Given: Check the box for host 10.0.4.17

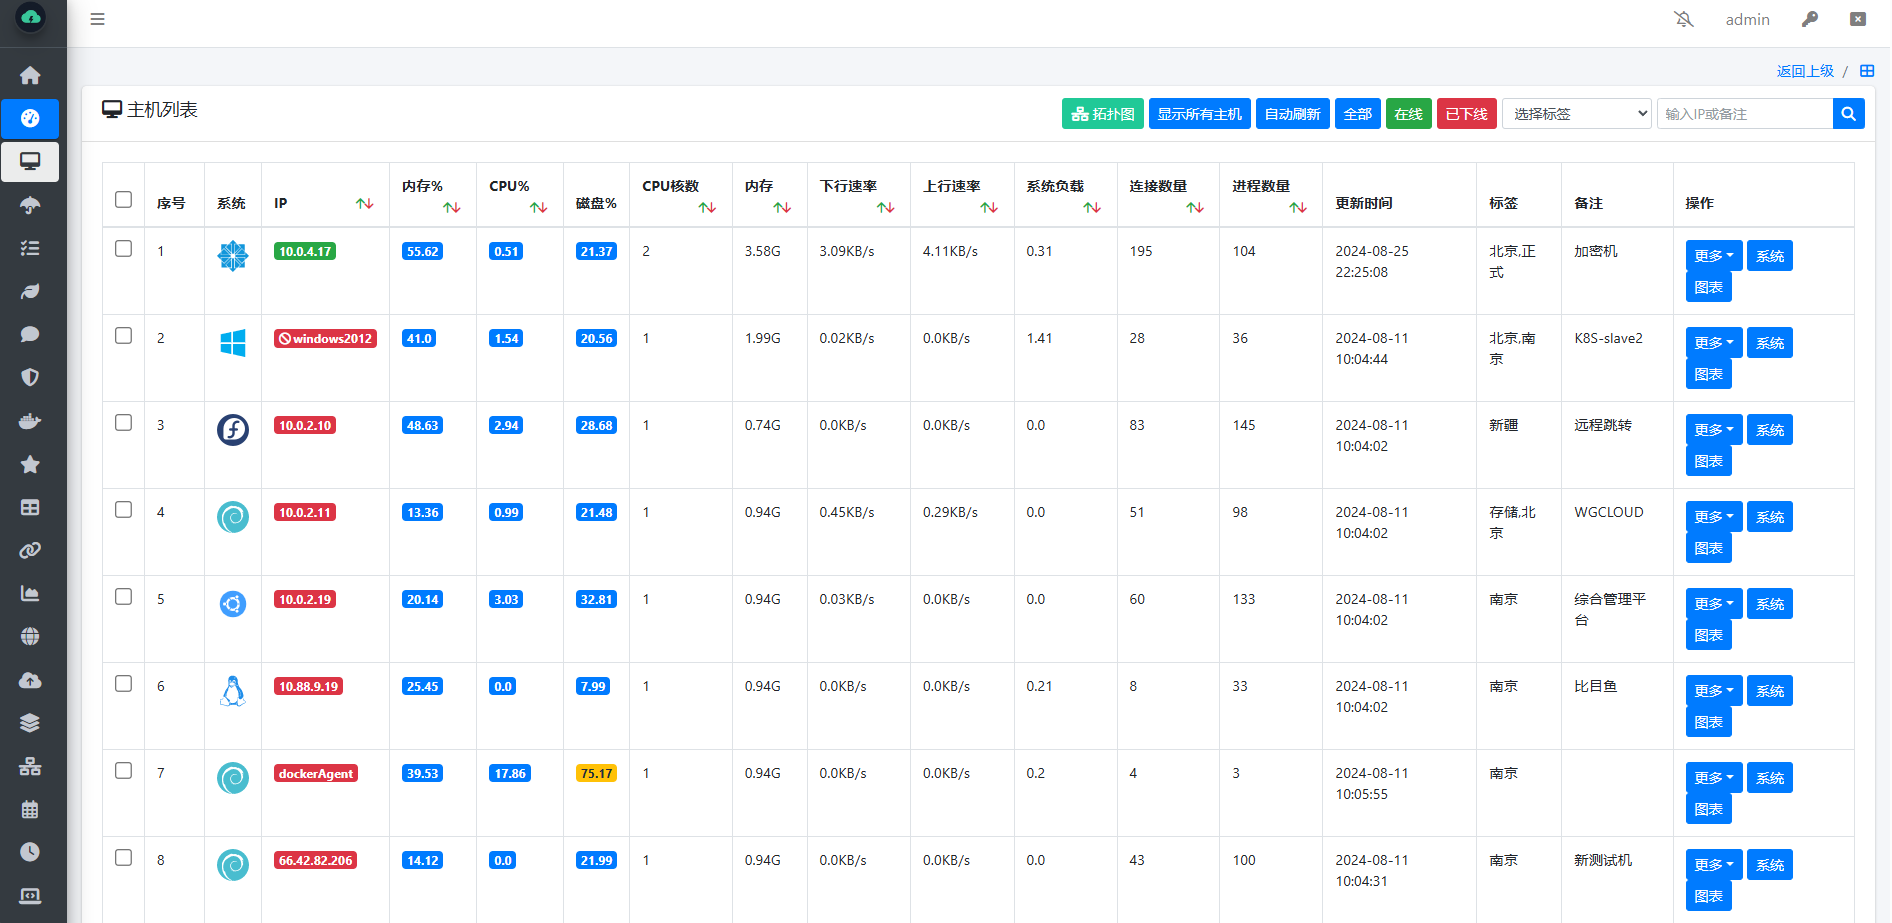Looking at the screenshot, I should (123, 248).
